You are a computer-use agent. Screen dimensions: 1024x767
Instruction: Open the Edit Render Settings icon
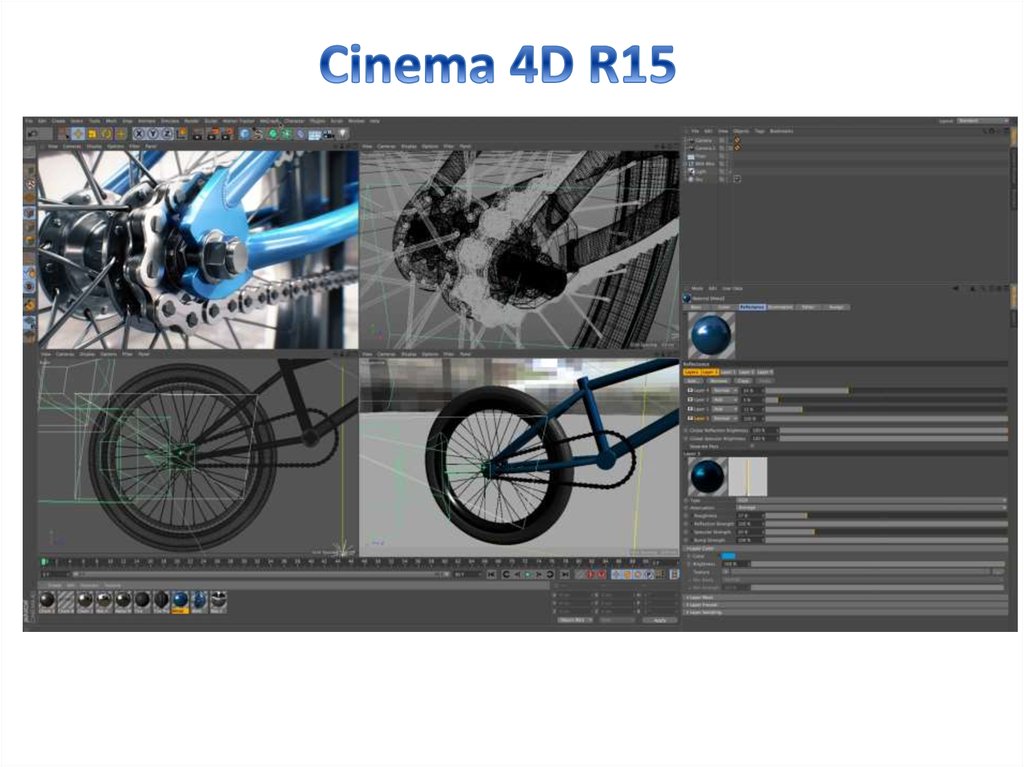[227, 134]
